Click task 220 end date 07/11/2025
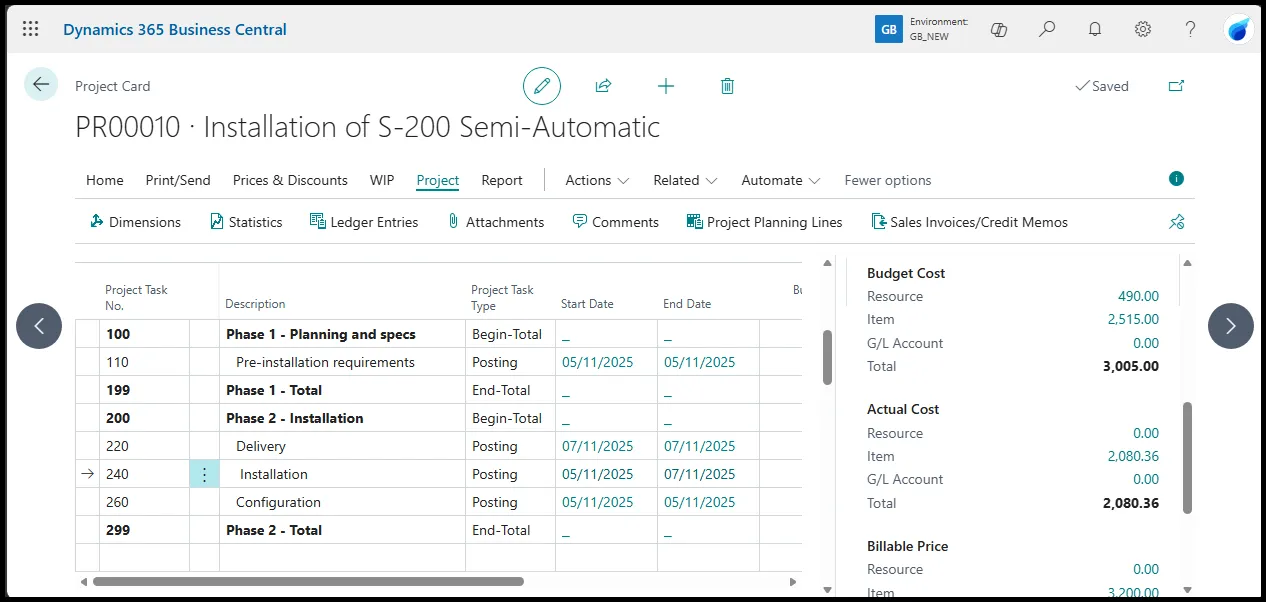This screenshot has height=602, width=1266. 699,446
